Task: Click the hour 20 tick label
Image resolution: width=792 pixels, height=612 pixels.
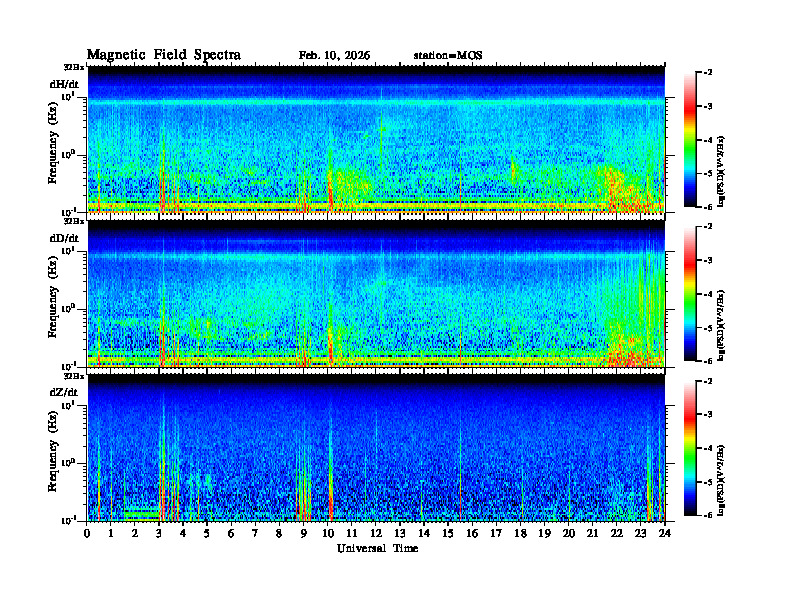Action: coord(568,534)
